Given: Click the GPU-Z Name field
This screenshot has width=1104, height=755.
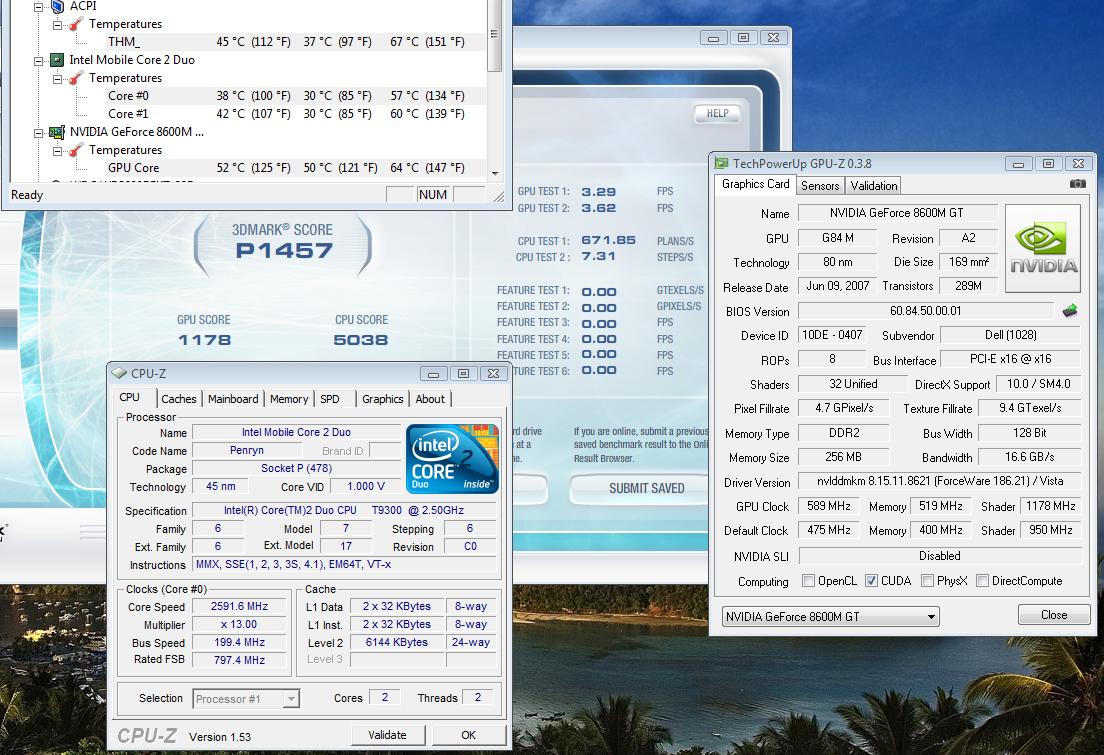Looking at the screenshot, I should pyautogui.click(x=897, y=213).
